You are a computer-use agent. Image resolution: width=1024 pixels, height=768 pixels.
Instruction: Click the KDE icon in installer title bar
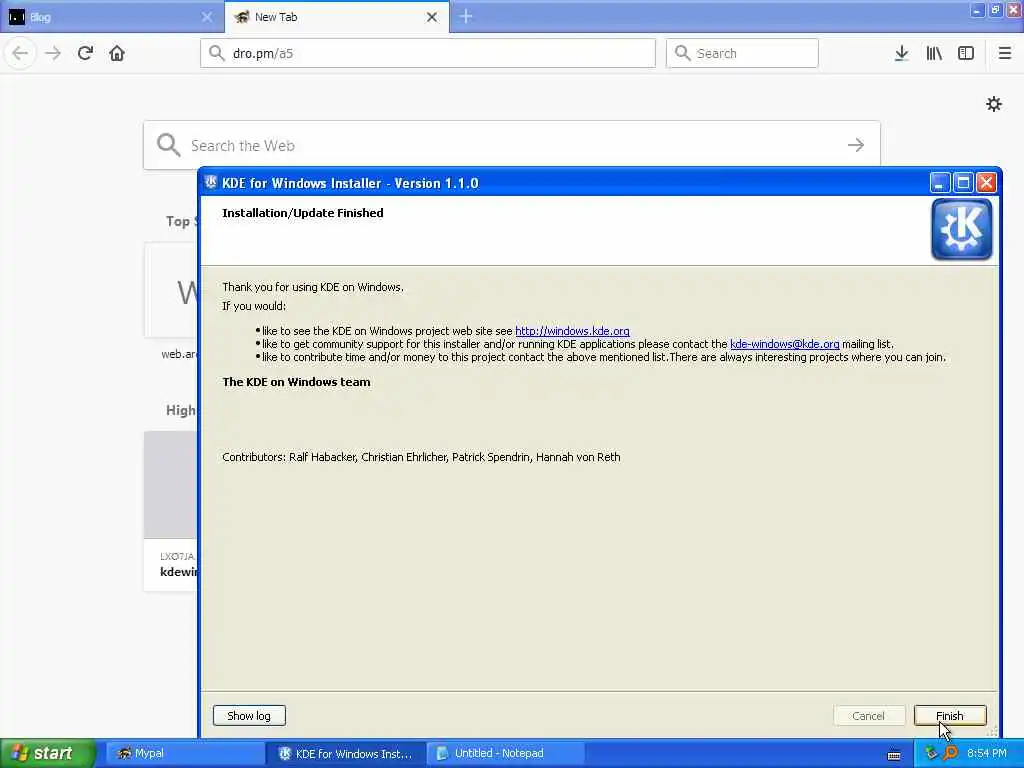pos(210,182)
